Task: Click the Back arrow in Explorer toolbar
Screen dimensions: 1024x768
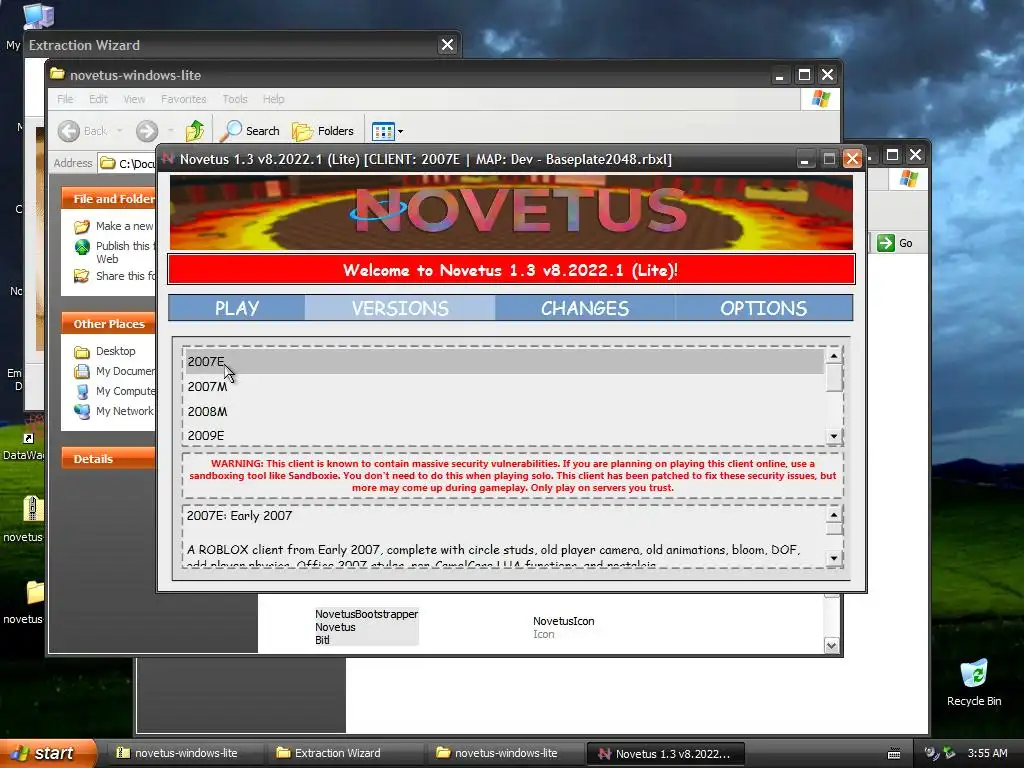Action: [x=69, y=131]
